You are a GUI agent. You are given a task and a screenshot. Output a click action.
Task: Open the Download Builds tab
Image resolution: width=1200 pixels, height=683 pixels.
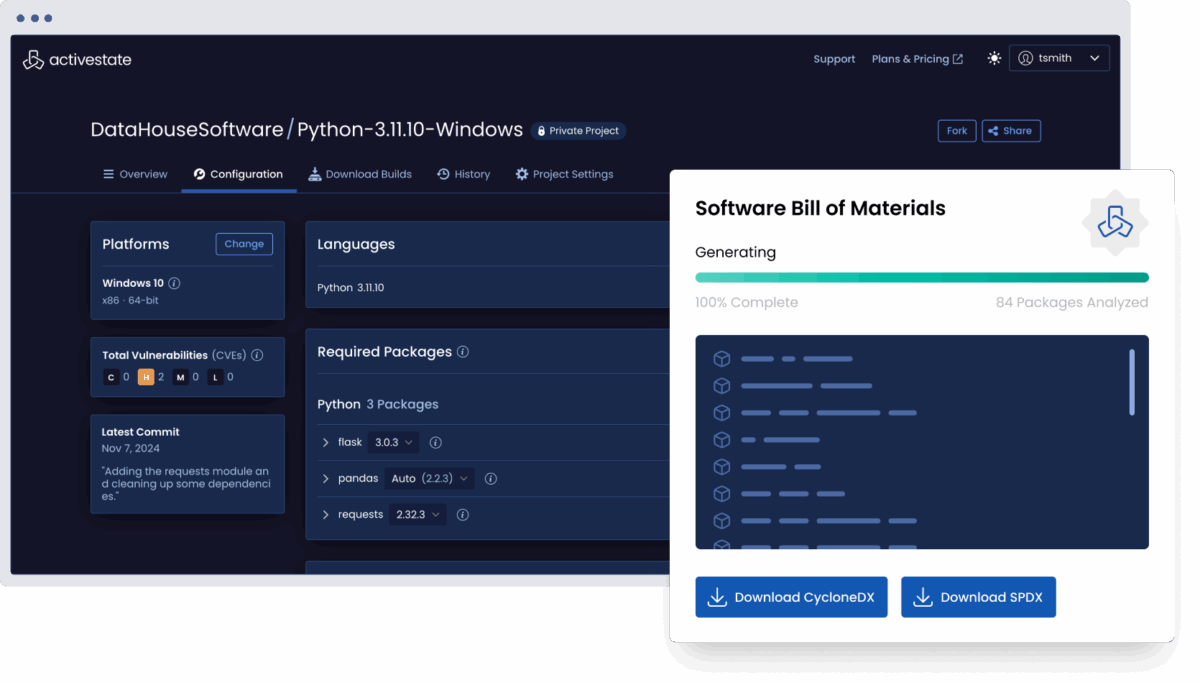[360, 174]
